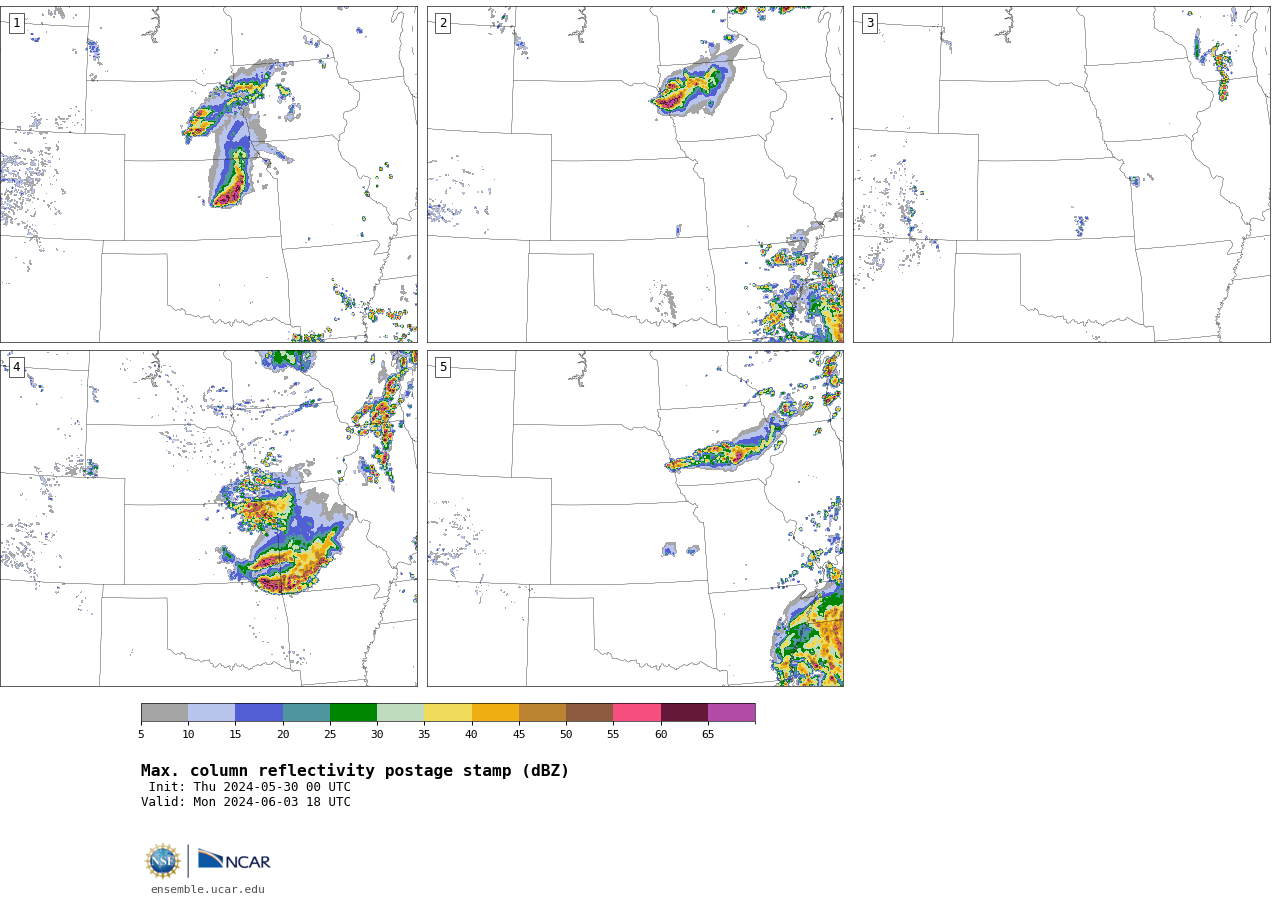Click the Init: Thu 2024-05-30 00 UTC line
Viewport: 1280px width, 901px height.
coord(250,787)
